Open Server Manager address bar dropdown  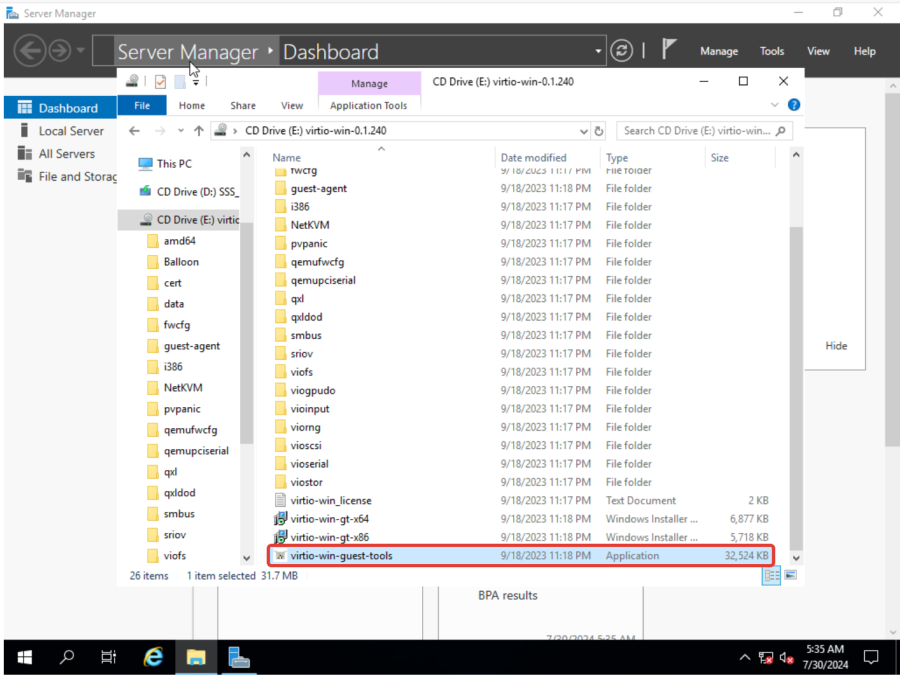[598, 51]
